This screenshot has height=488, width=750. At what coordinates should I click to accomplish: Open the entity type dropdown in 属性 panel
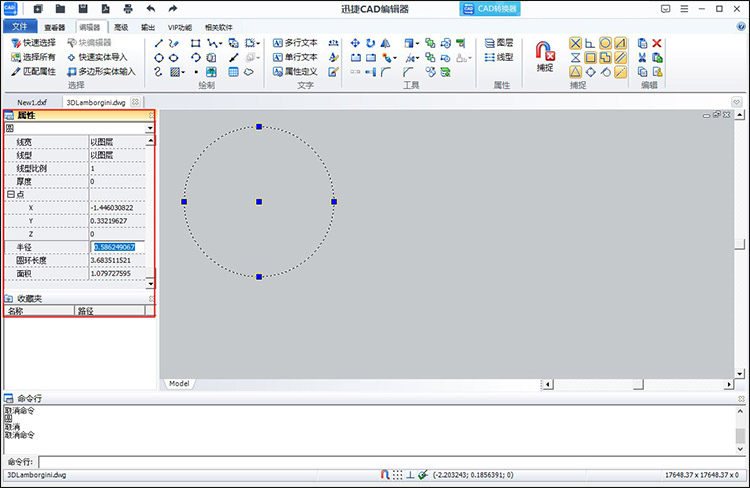point(150,128)
